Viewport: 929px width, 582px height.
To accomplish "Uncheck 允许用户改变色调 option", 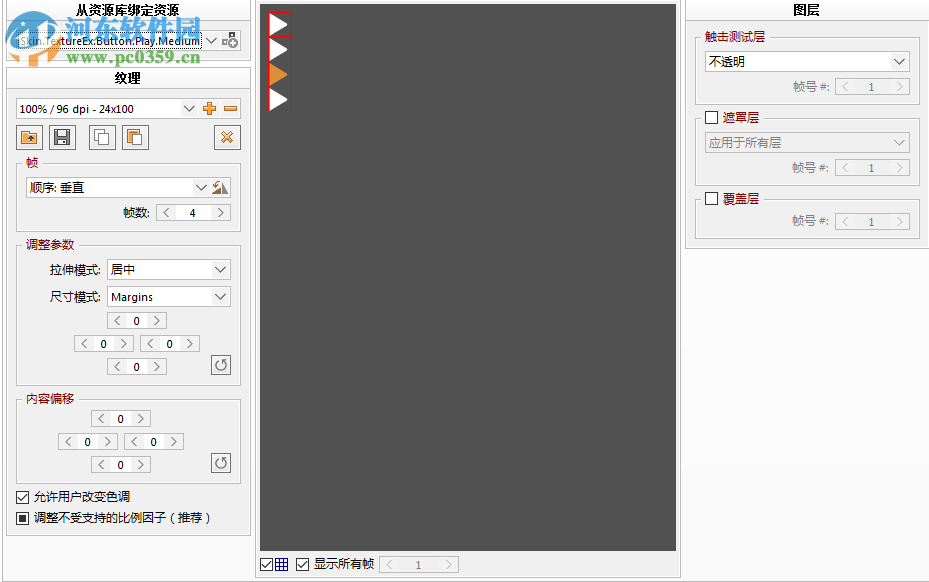I will coord(22,496).
